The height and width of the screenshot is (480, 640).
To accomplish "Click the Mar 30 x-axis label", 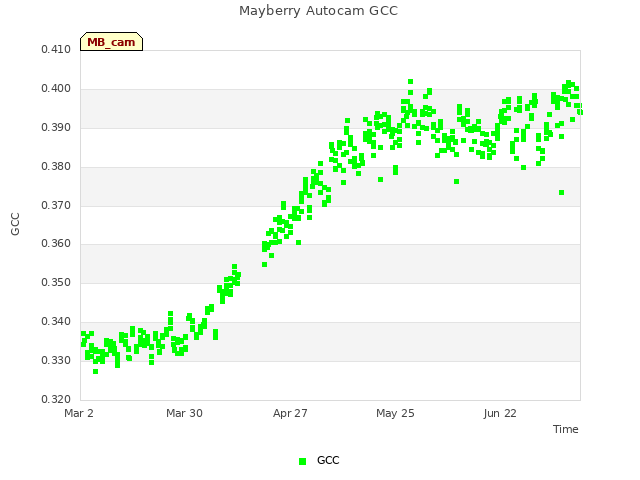I will tap(184, 413).
